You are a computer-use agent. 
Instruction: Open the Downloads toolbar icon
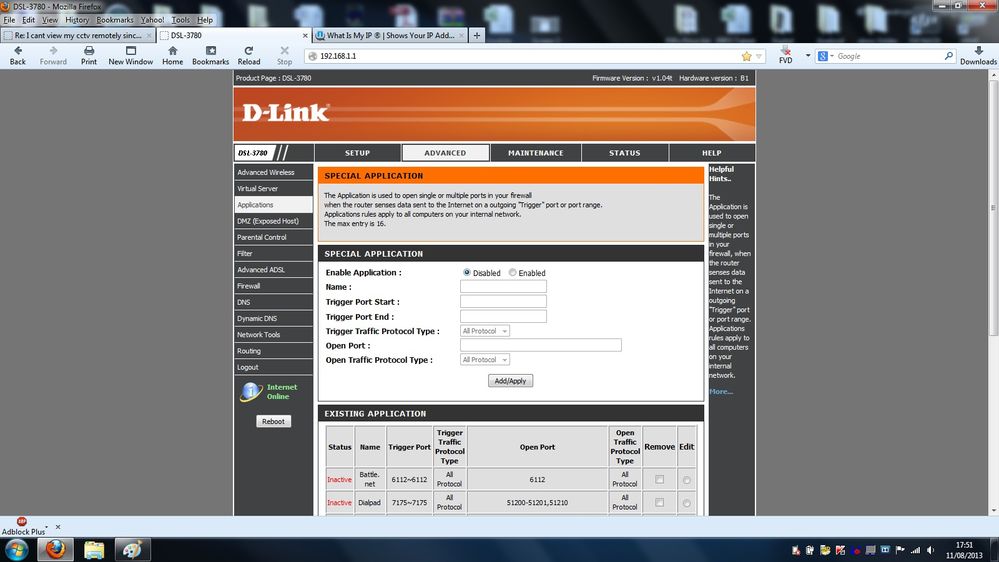point(978,50)
